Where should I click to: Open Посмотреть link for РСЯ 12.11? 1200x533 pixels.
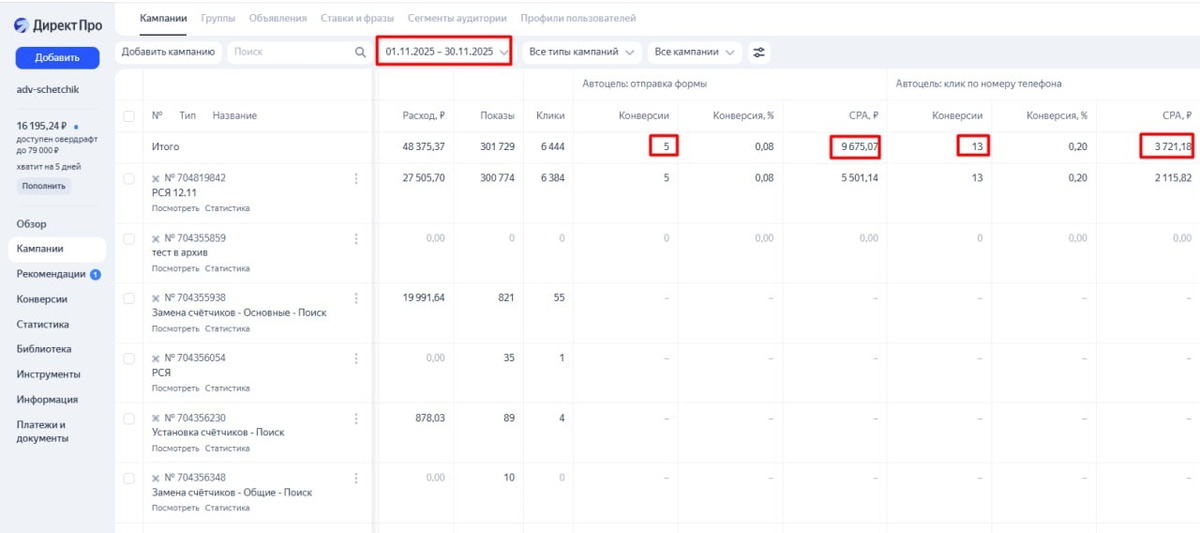point(175,208)
